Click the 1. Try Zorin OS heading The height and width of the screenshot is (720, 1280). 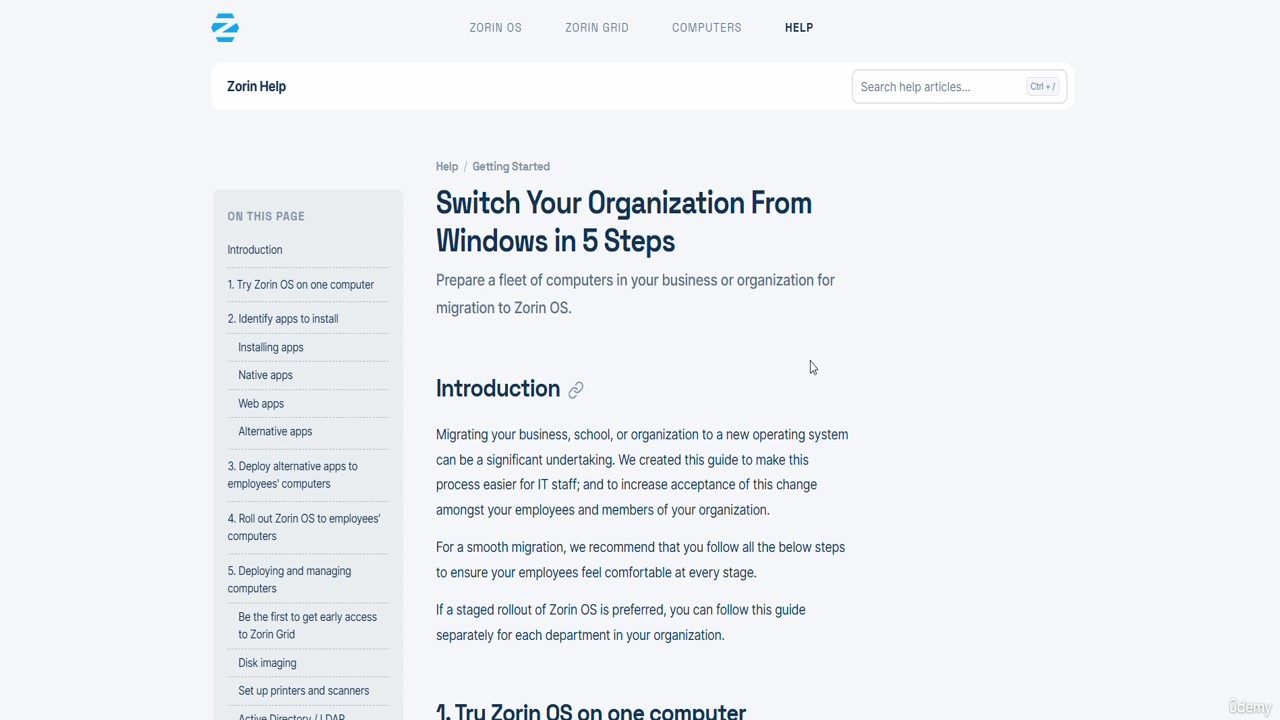(591, 710)
